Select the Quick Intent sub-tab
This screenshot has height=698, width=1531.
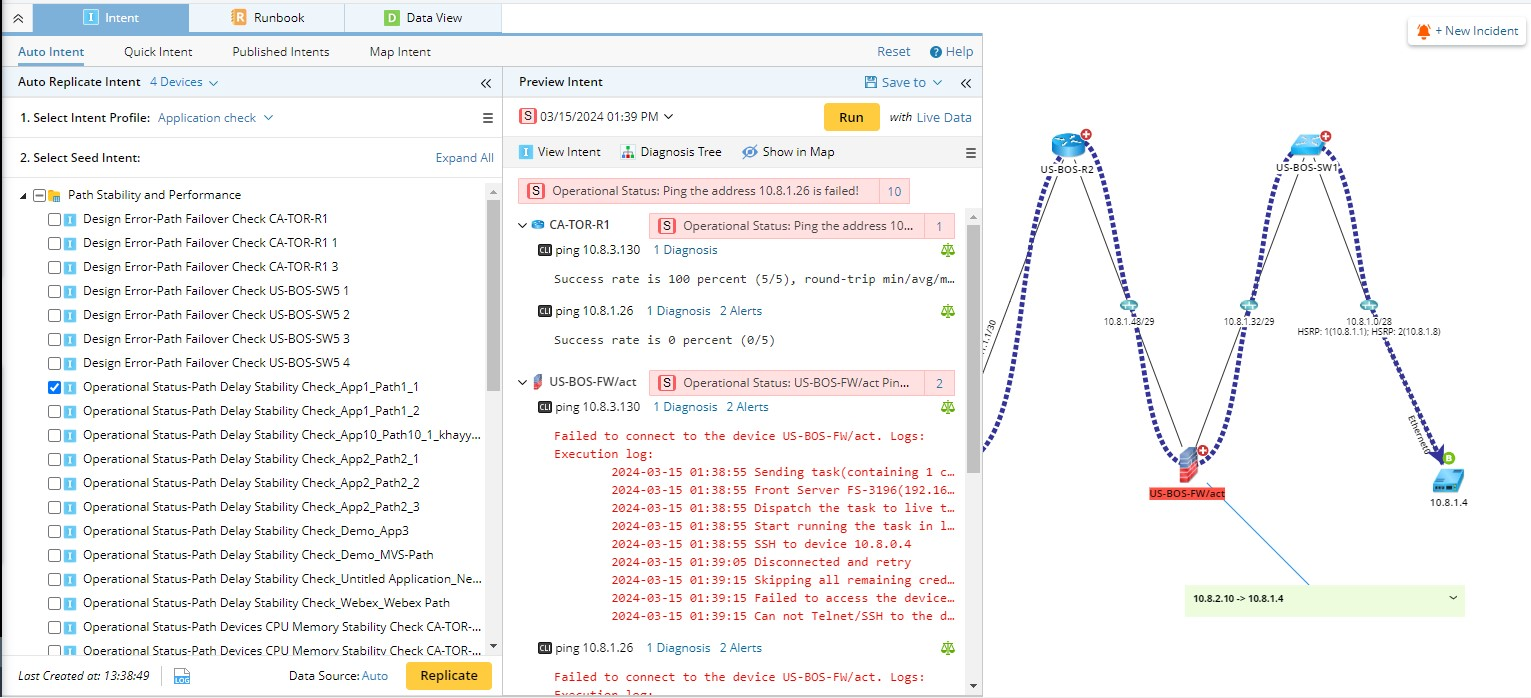[x=158, y=52]
